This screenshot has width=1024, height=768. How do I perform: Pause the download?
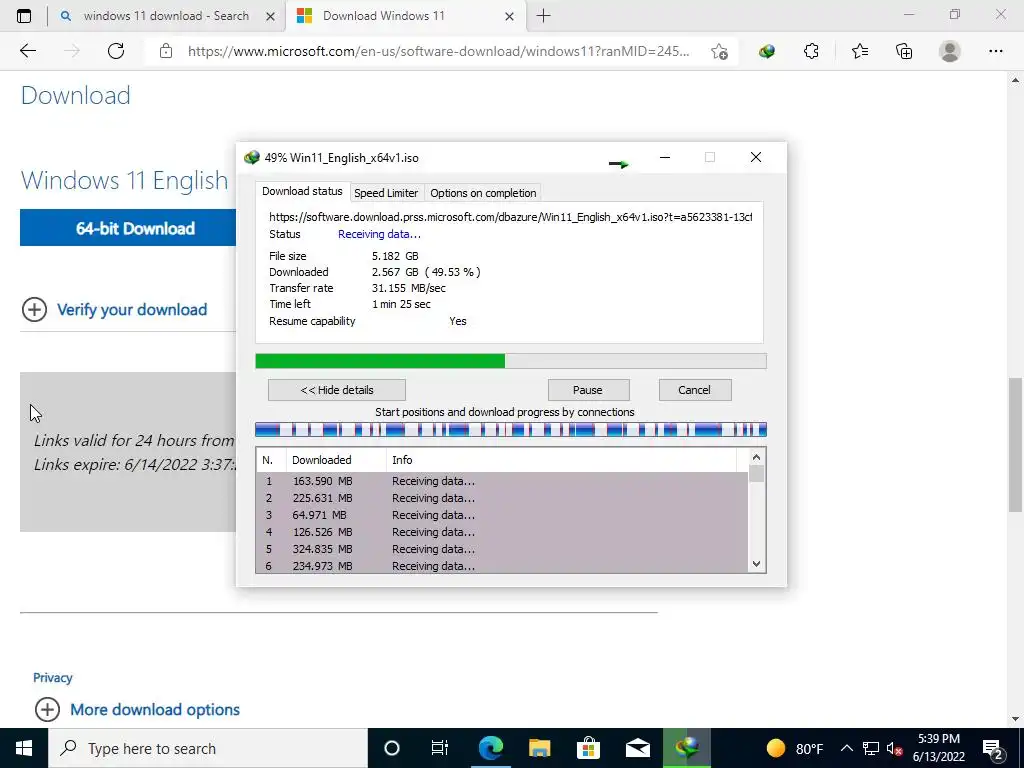588,390
